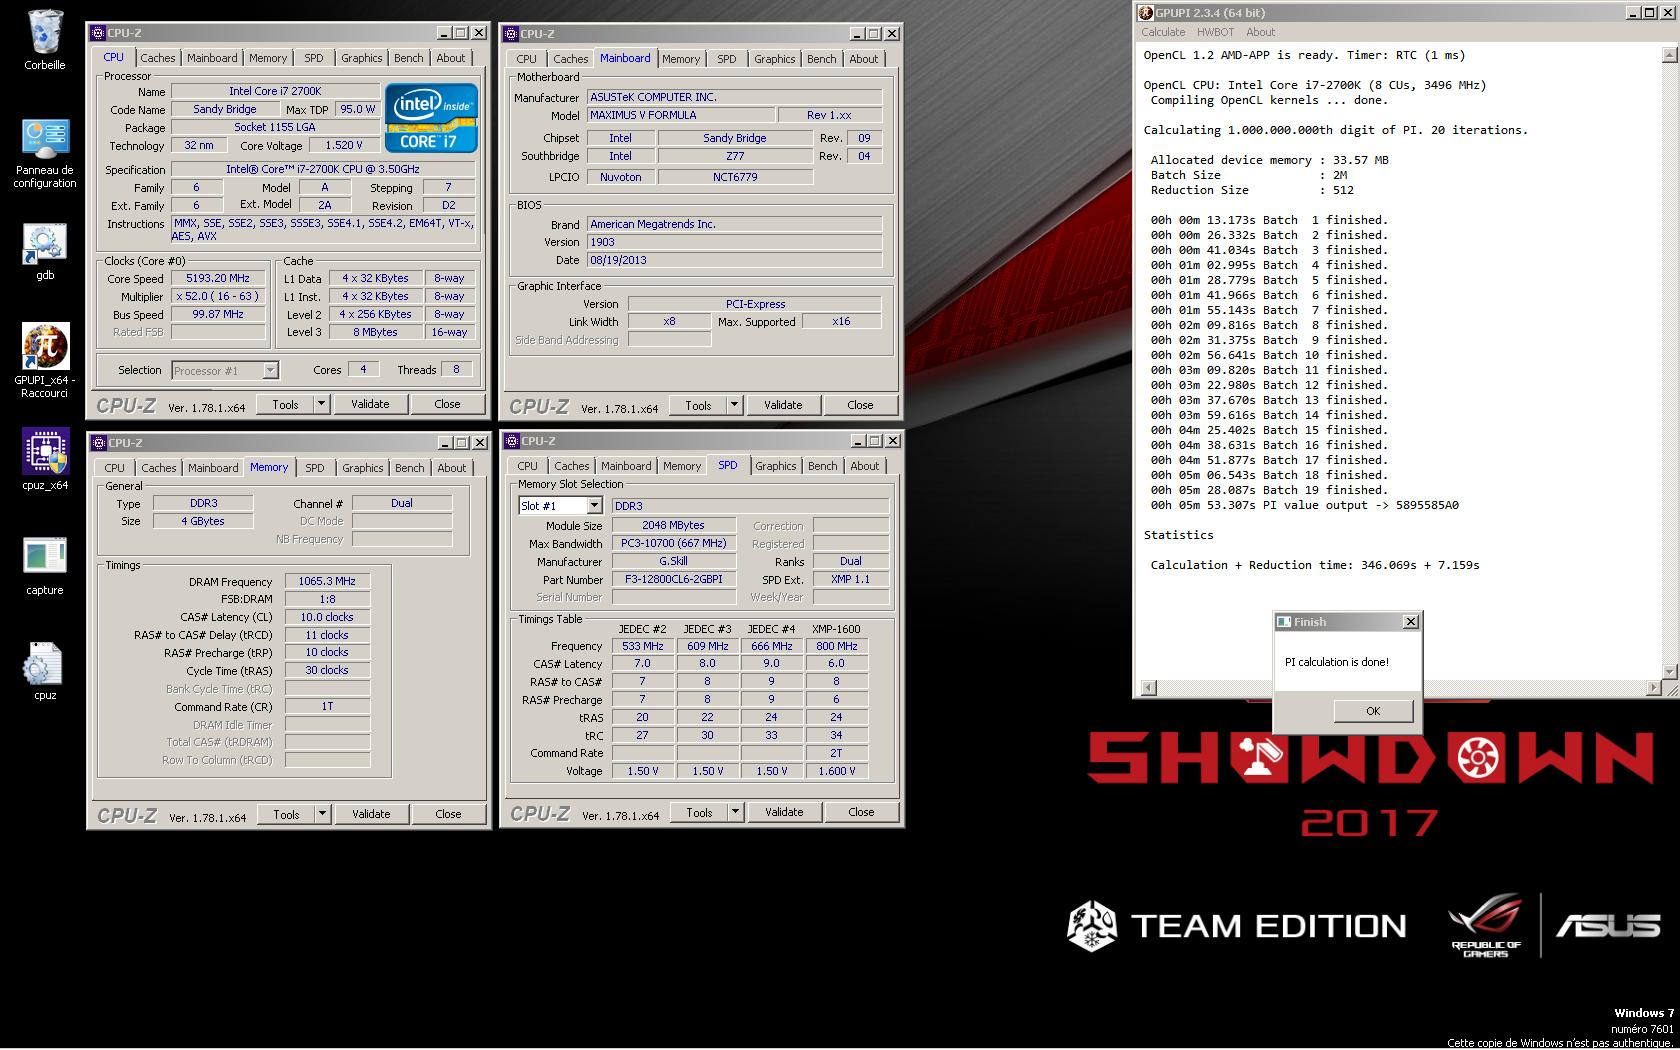1680x1050 pixels.
Task: Click CPU-Z title icon in SPD window
Action: click(x=511, y=441)
